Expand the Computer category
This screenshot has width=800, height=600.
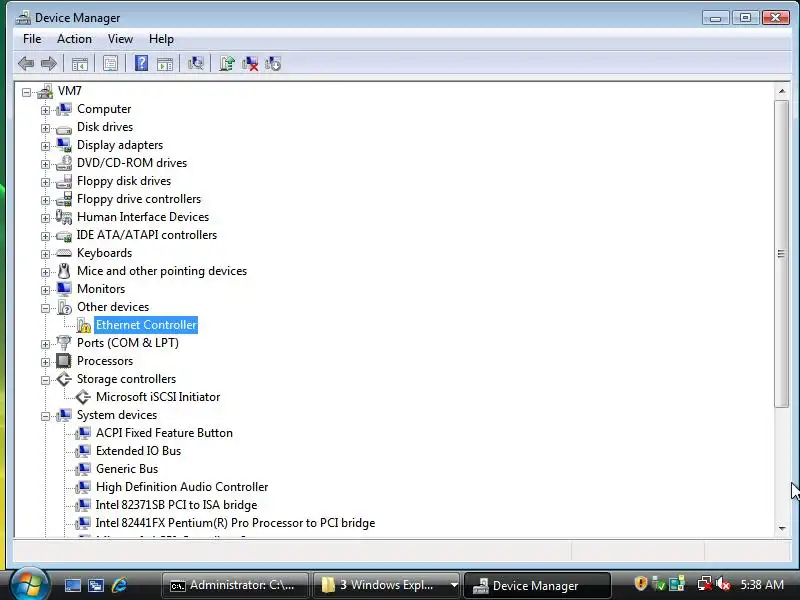45,110
